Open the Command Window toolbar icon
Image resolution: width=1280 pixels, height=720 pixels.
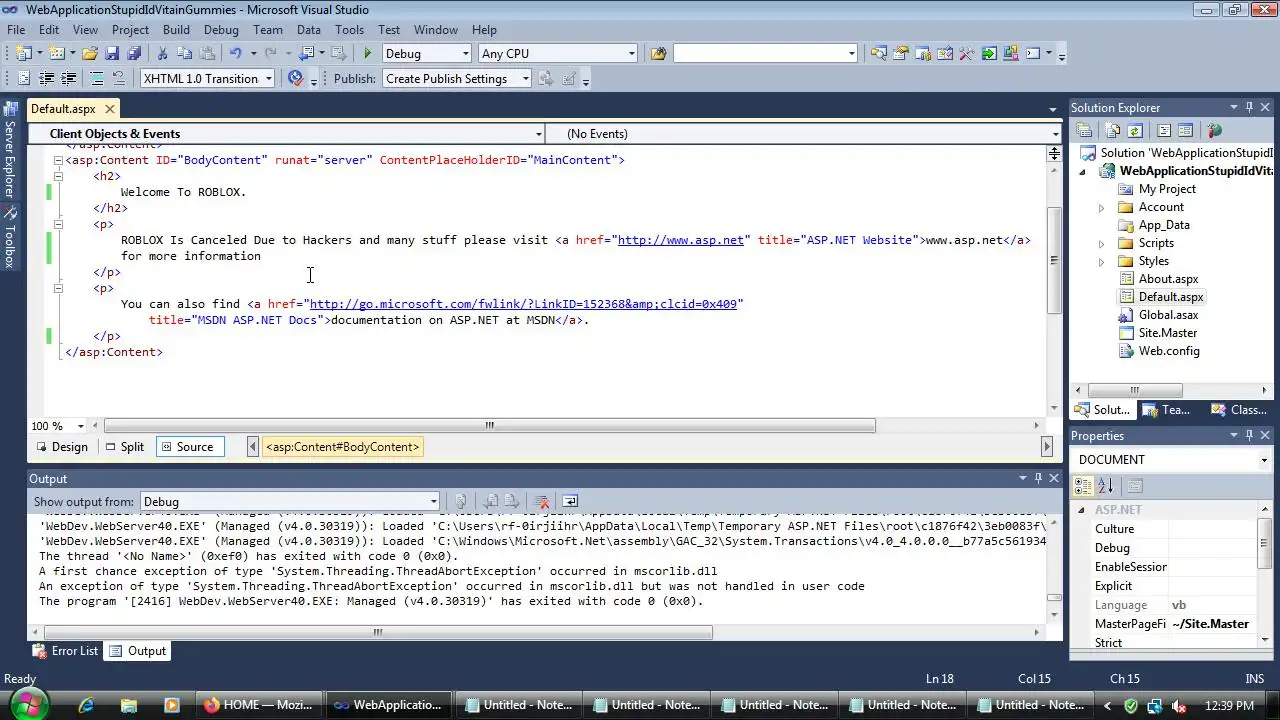(1033, 53)
